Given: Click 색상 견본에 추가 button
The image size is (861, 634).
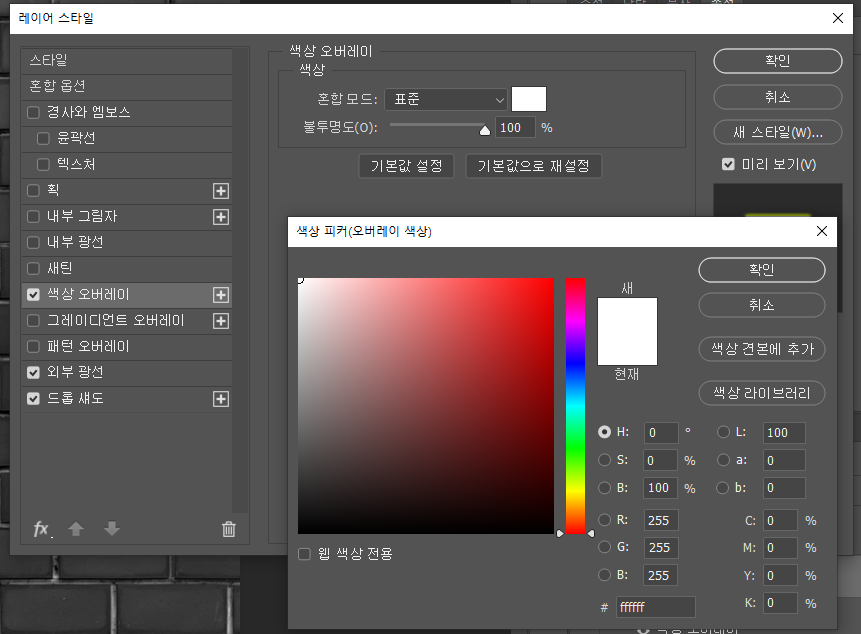Looking at the screenshot, I should pyautogui.click(x=761, y=349).
